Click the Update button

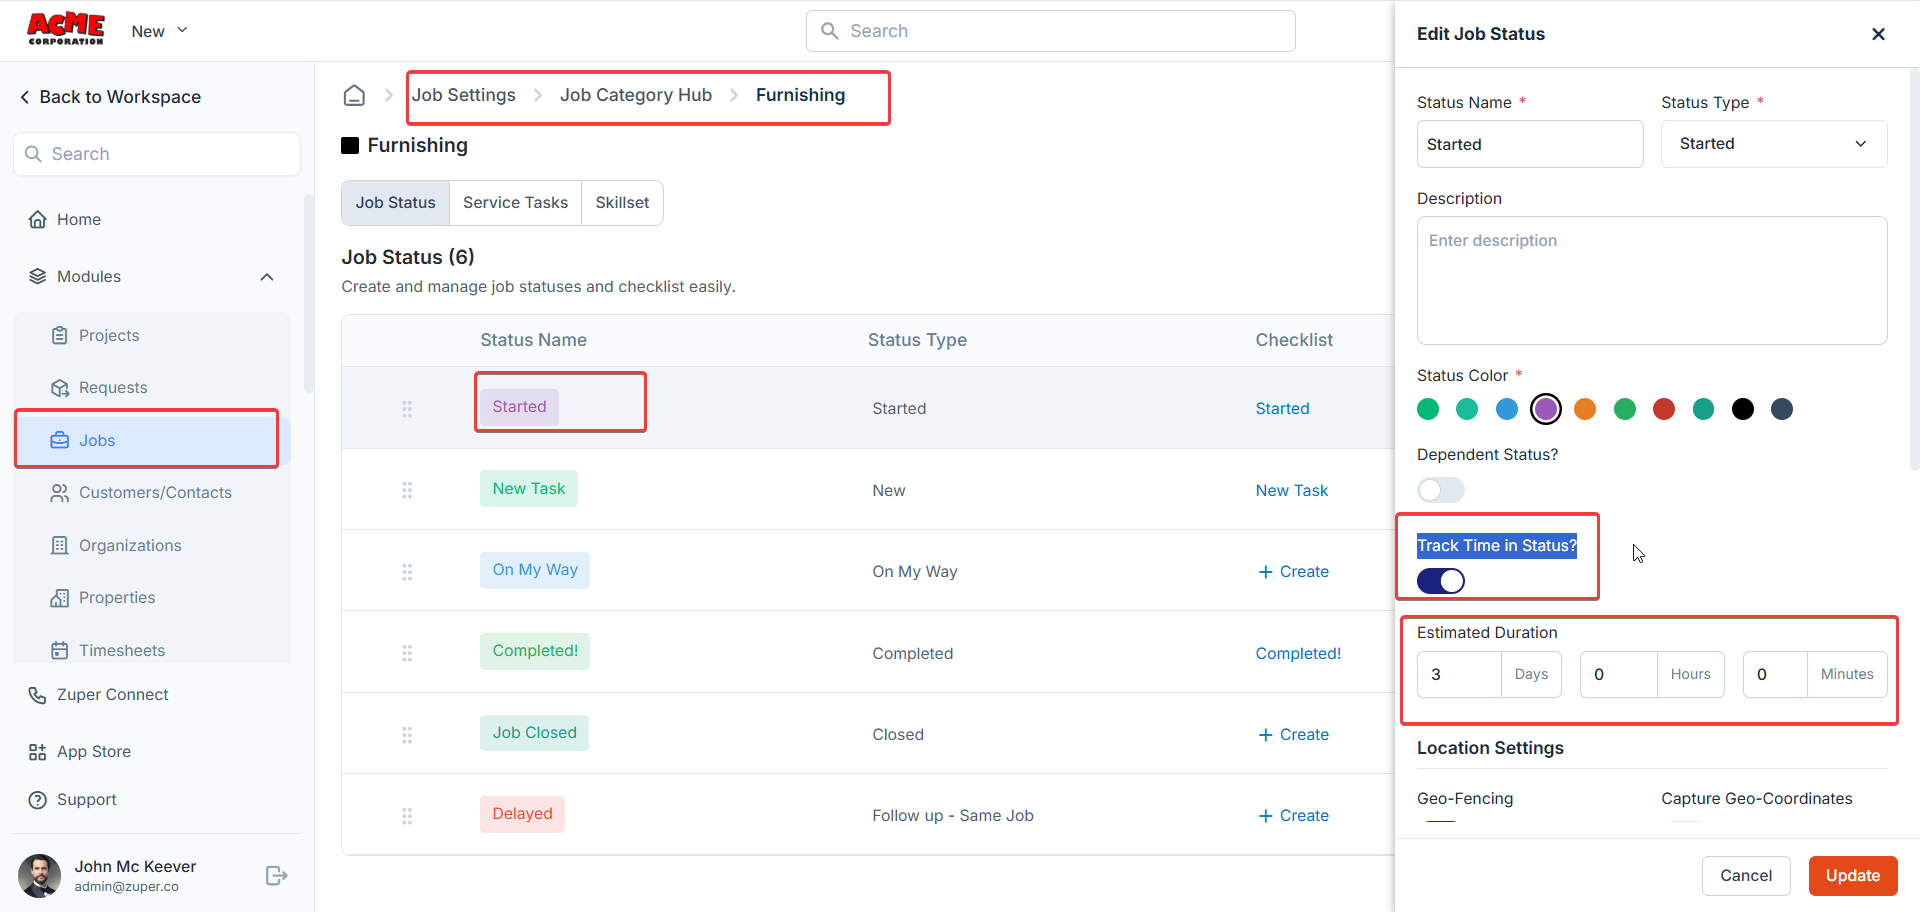click(1853, 876)
